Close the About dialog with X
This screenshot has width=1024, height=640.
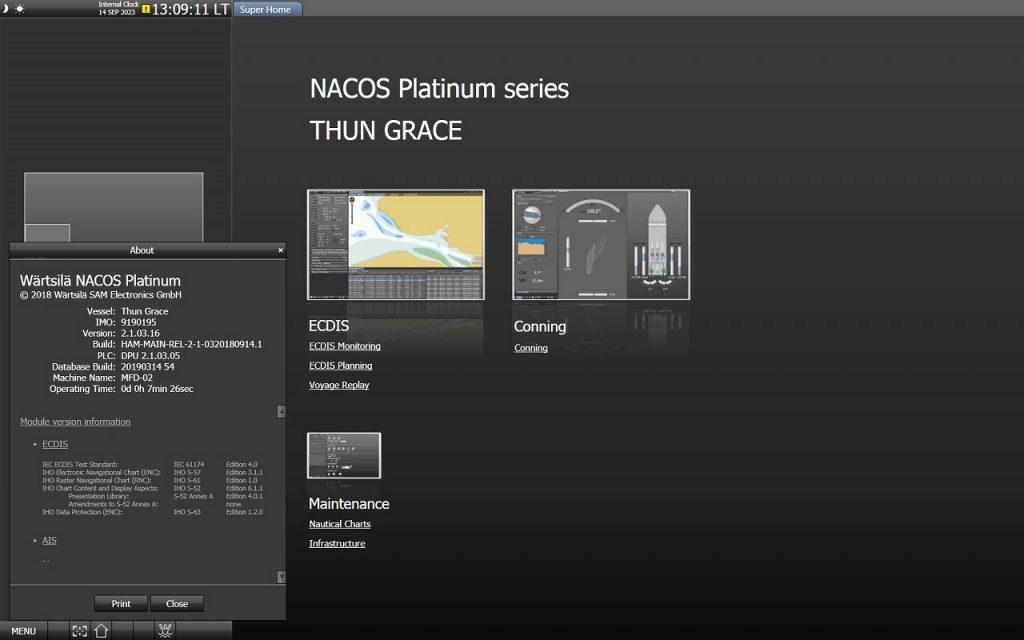(x=281, y=250)
